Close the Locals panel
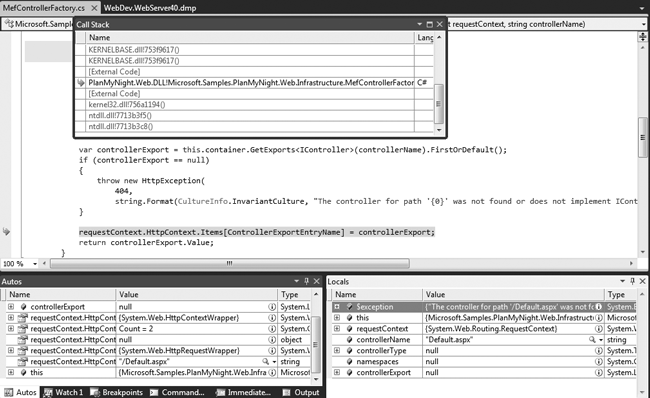This screenshot has height=398, width=650. [643, 281]
